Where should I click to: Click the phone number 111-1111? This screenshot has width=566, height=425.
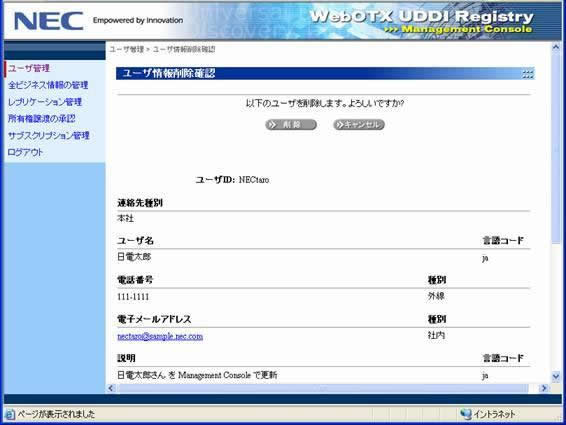[133, 297]
